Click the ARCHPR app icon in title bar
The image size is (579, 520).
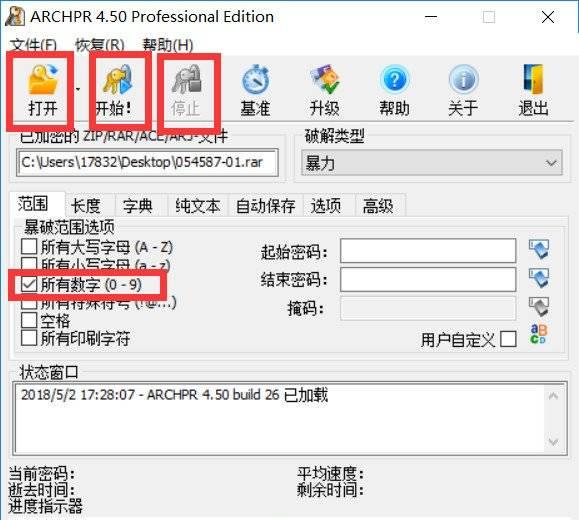tap(15, 17)
